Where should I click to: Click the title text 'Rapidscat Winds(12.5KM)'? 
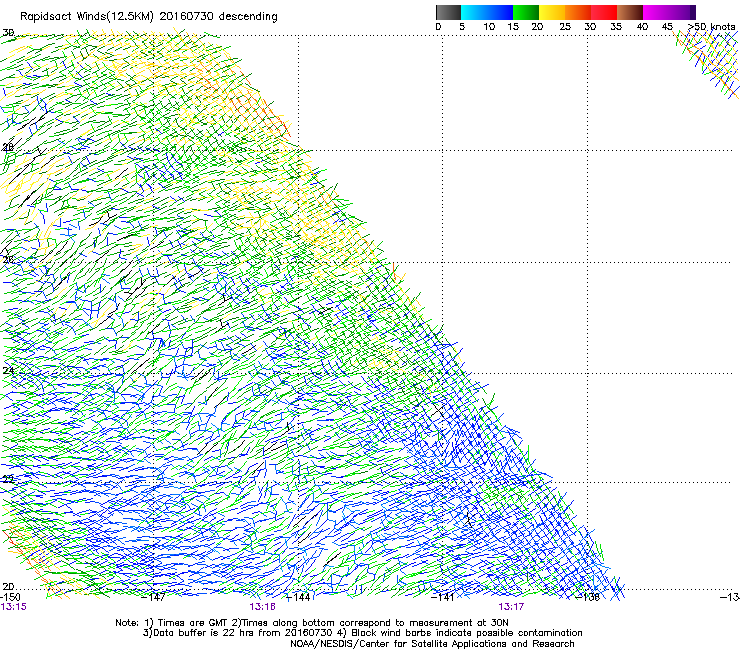(87, 17)
